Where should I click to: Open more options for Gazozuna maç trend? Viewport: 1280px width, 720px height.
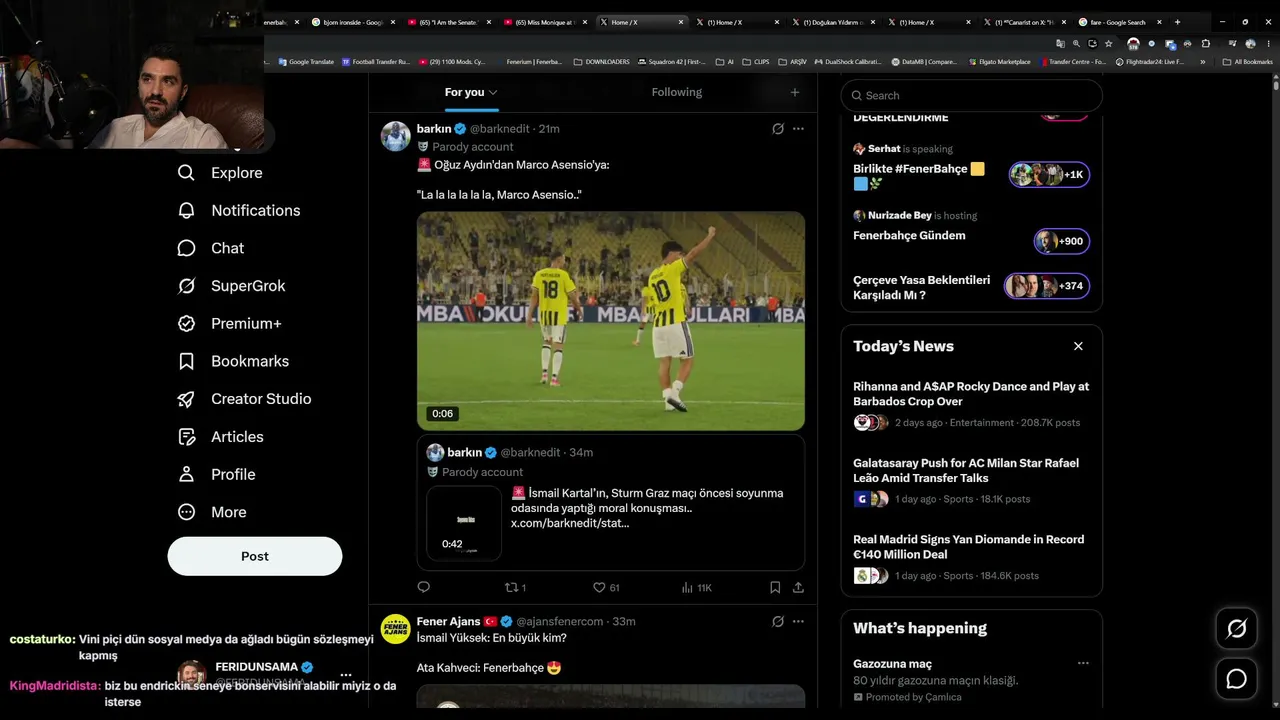point(1083,663)
